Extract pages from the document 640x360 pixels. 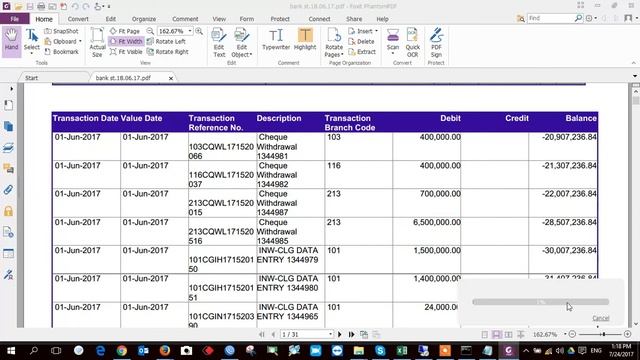point(362,52)
